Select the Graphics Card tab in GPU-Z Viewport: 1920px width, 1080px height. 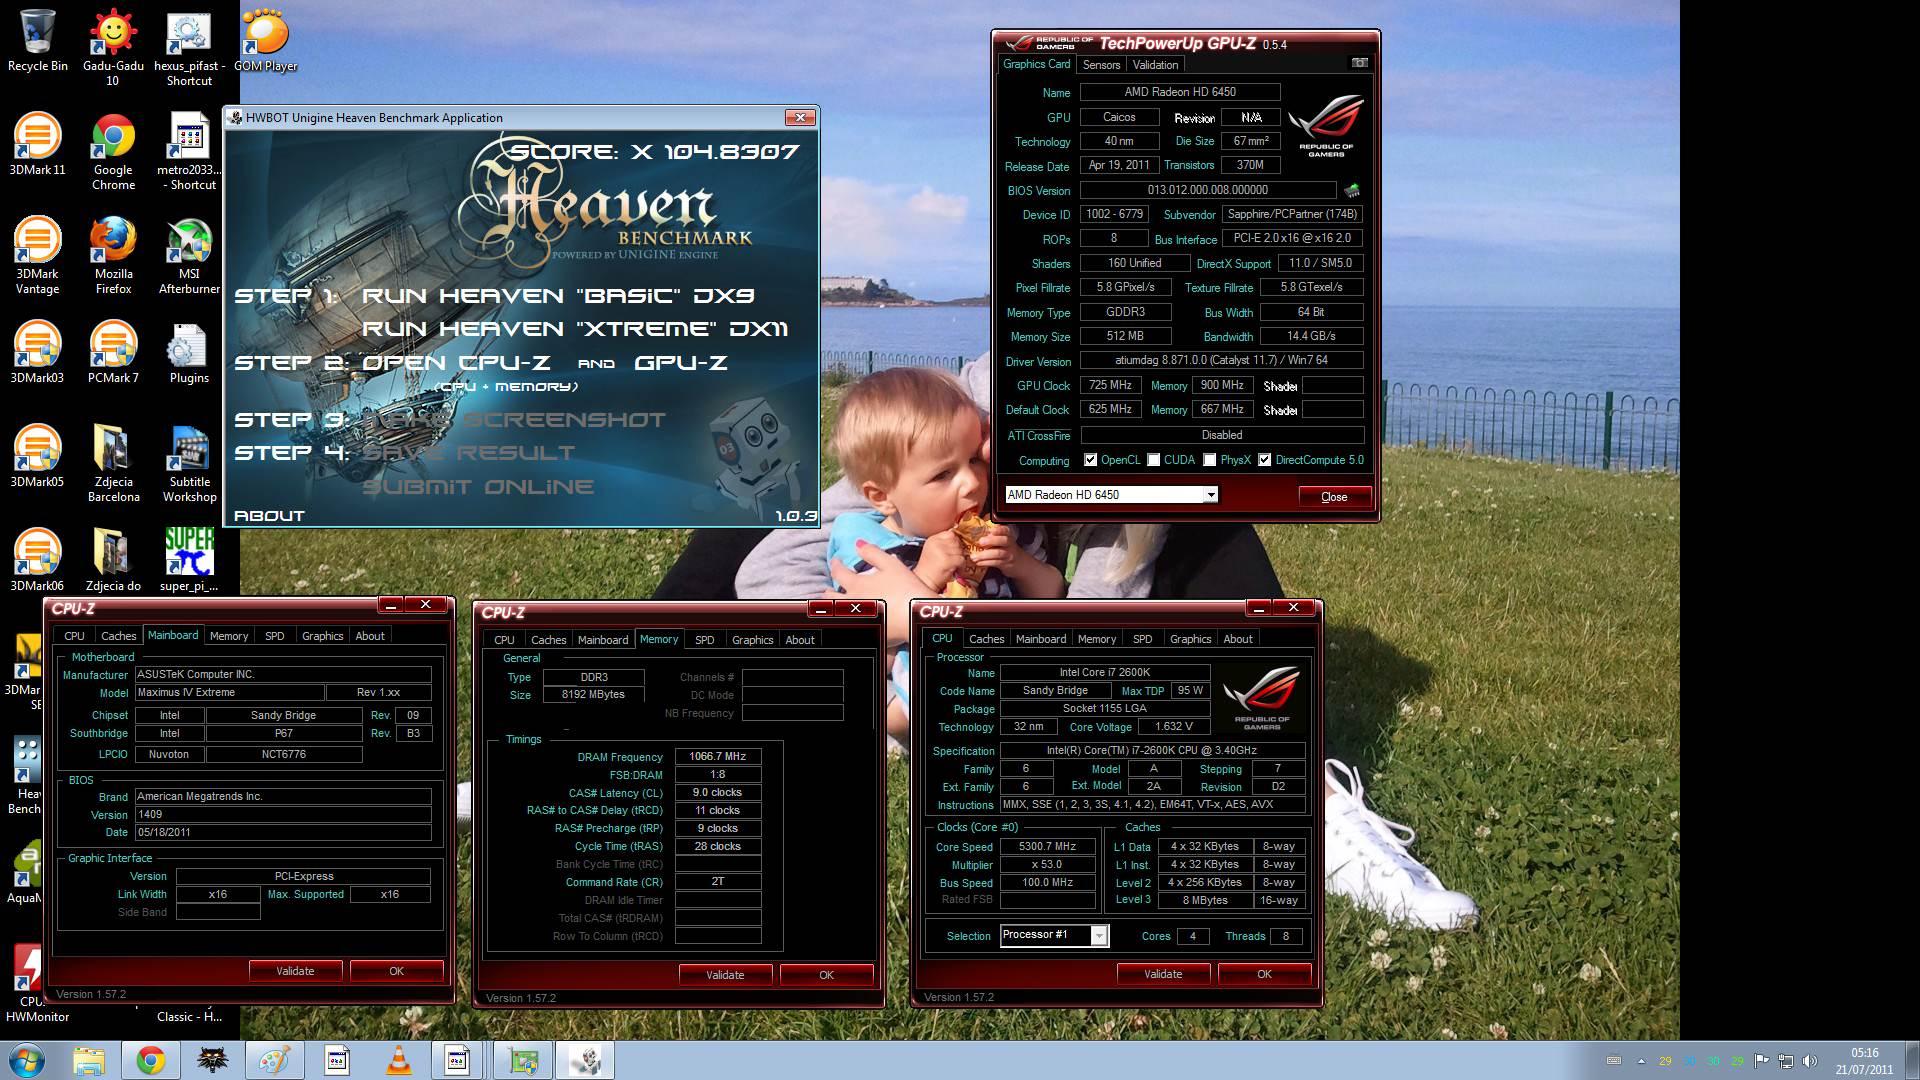tap(1037, 64)
